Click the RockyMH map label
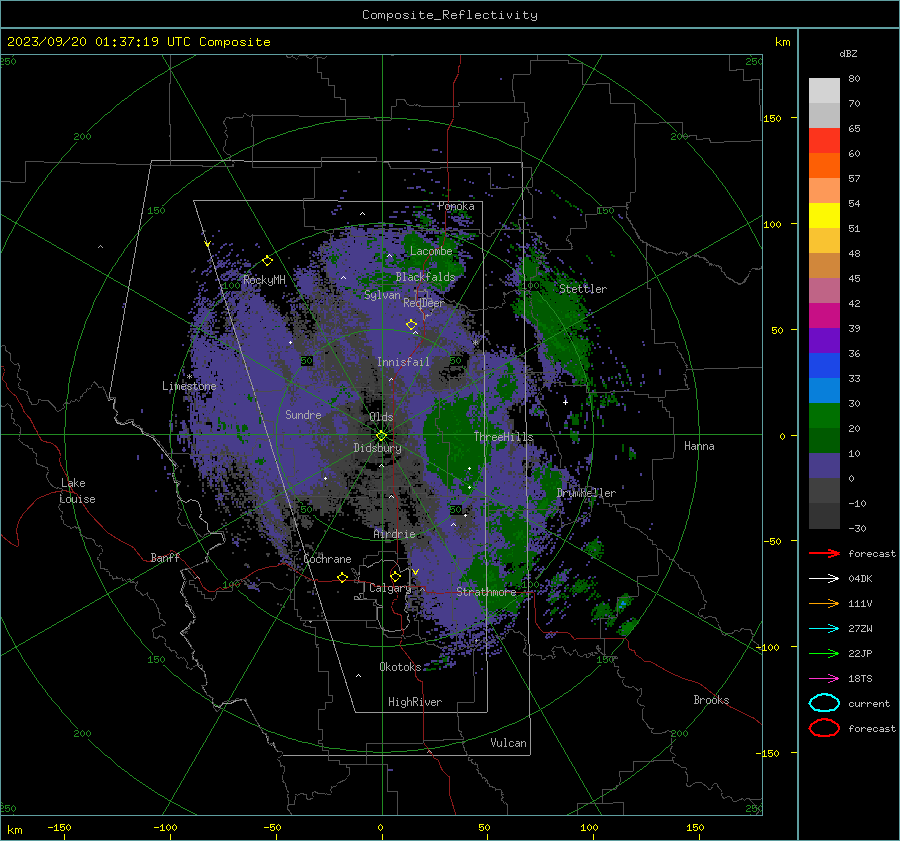The height and width of the screenshot is (841, 900). click(x=264, y=280)
